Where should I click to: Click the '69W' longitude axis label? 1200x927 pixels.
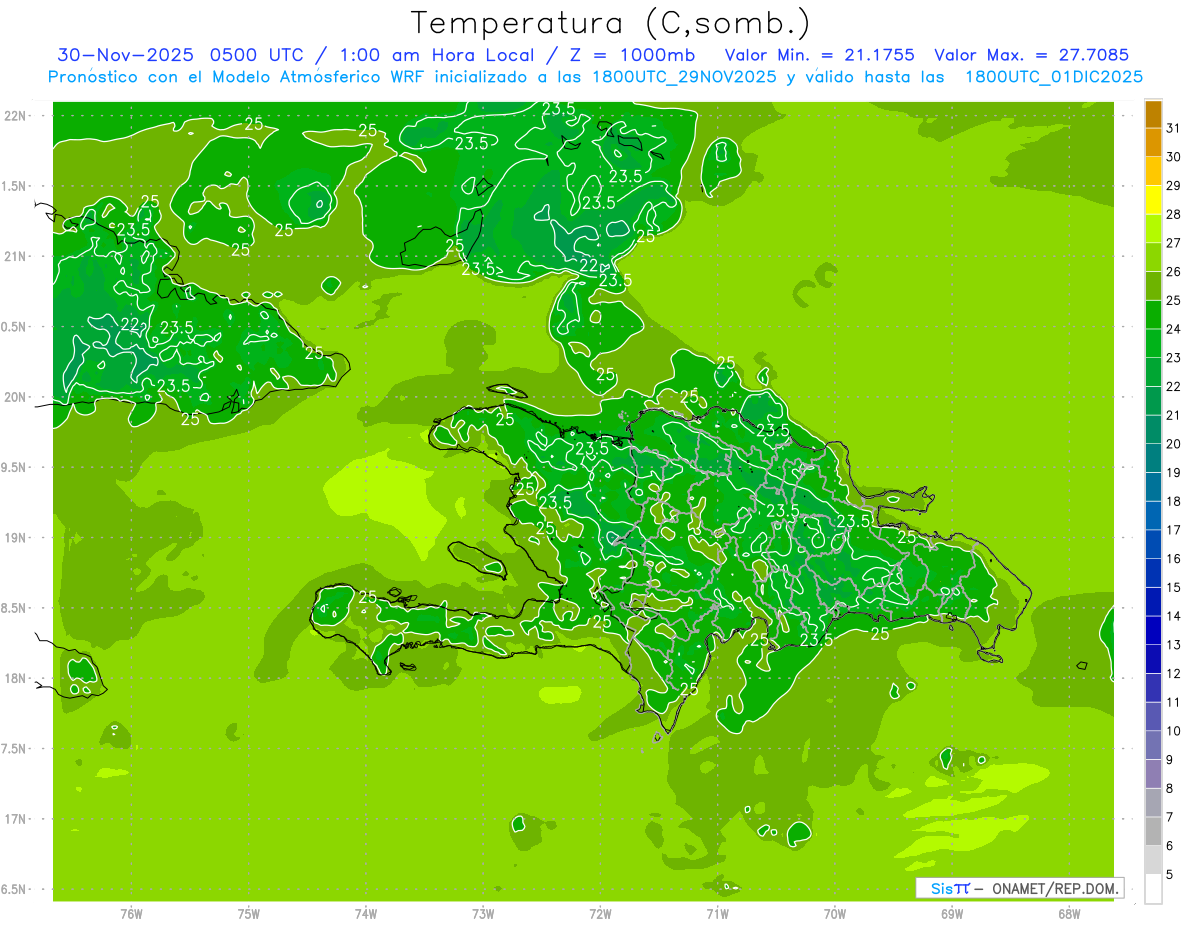coord(952,914)
